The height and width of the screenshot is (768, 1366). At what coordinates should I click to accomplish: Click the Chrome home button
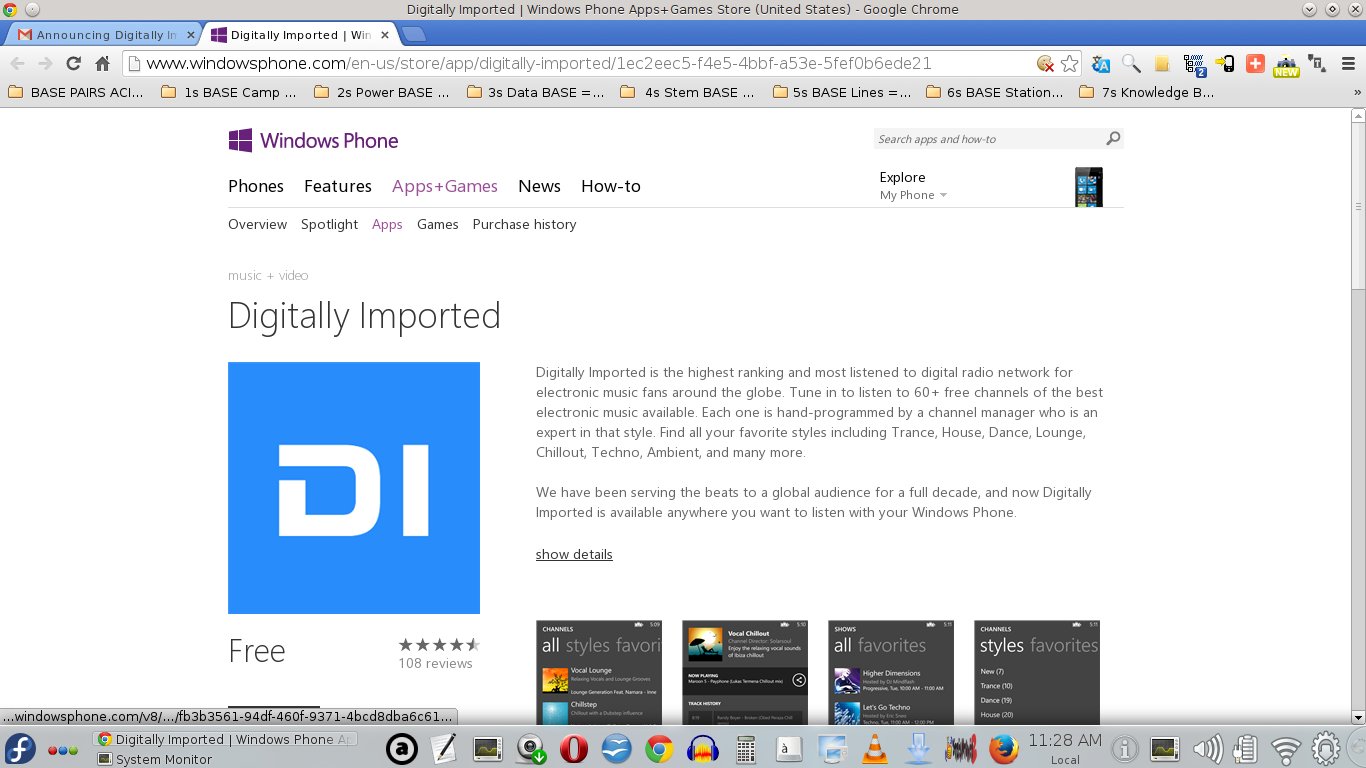102,63
